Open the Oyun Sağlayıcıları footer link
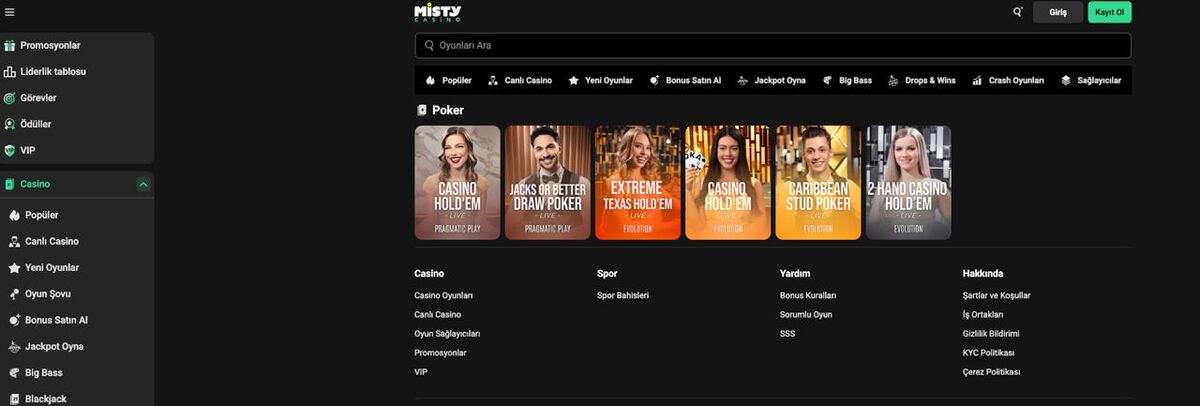1200x406 pixels. pyautogui.click(x=447, y=334)
